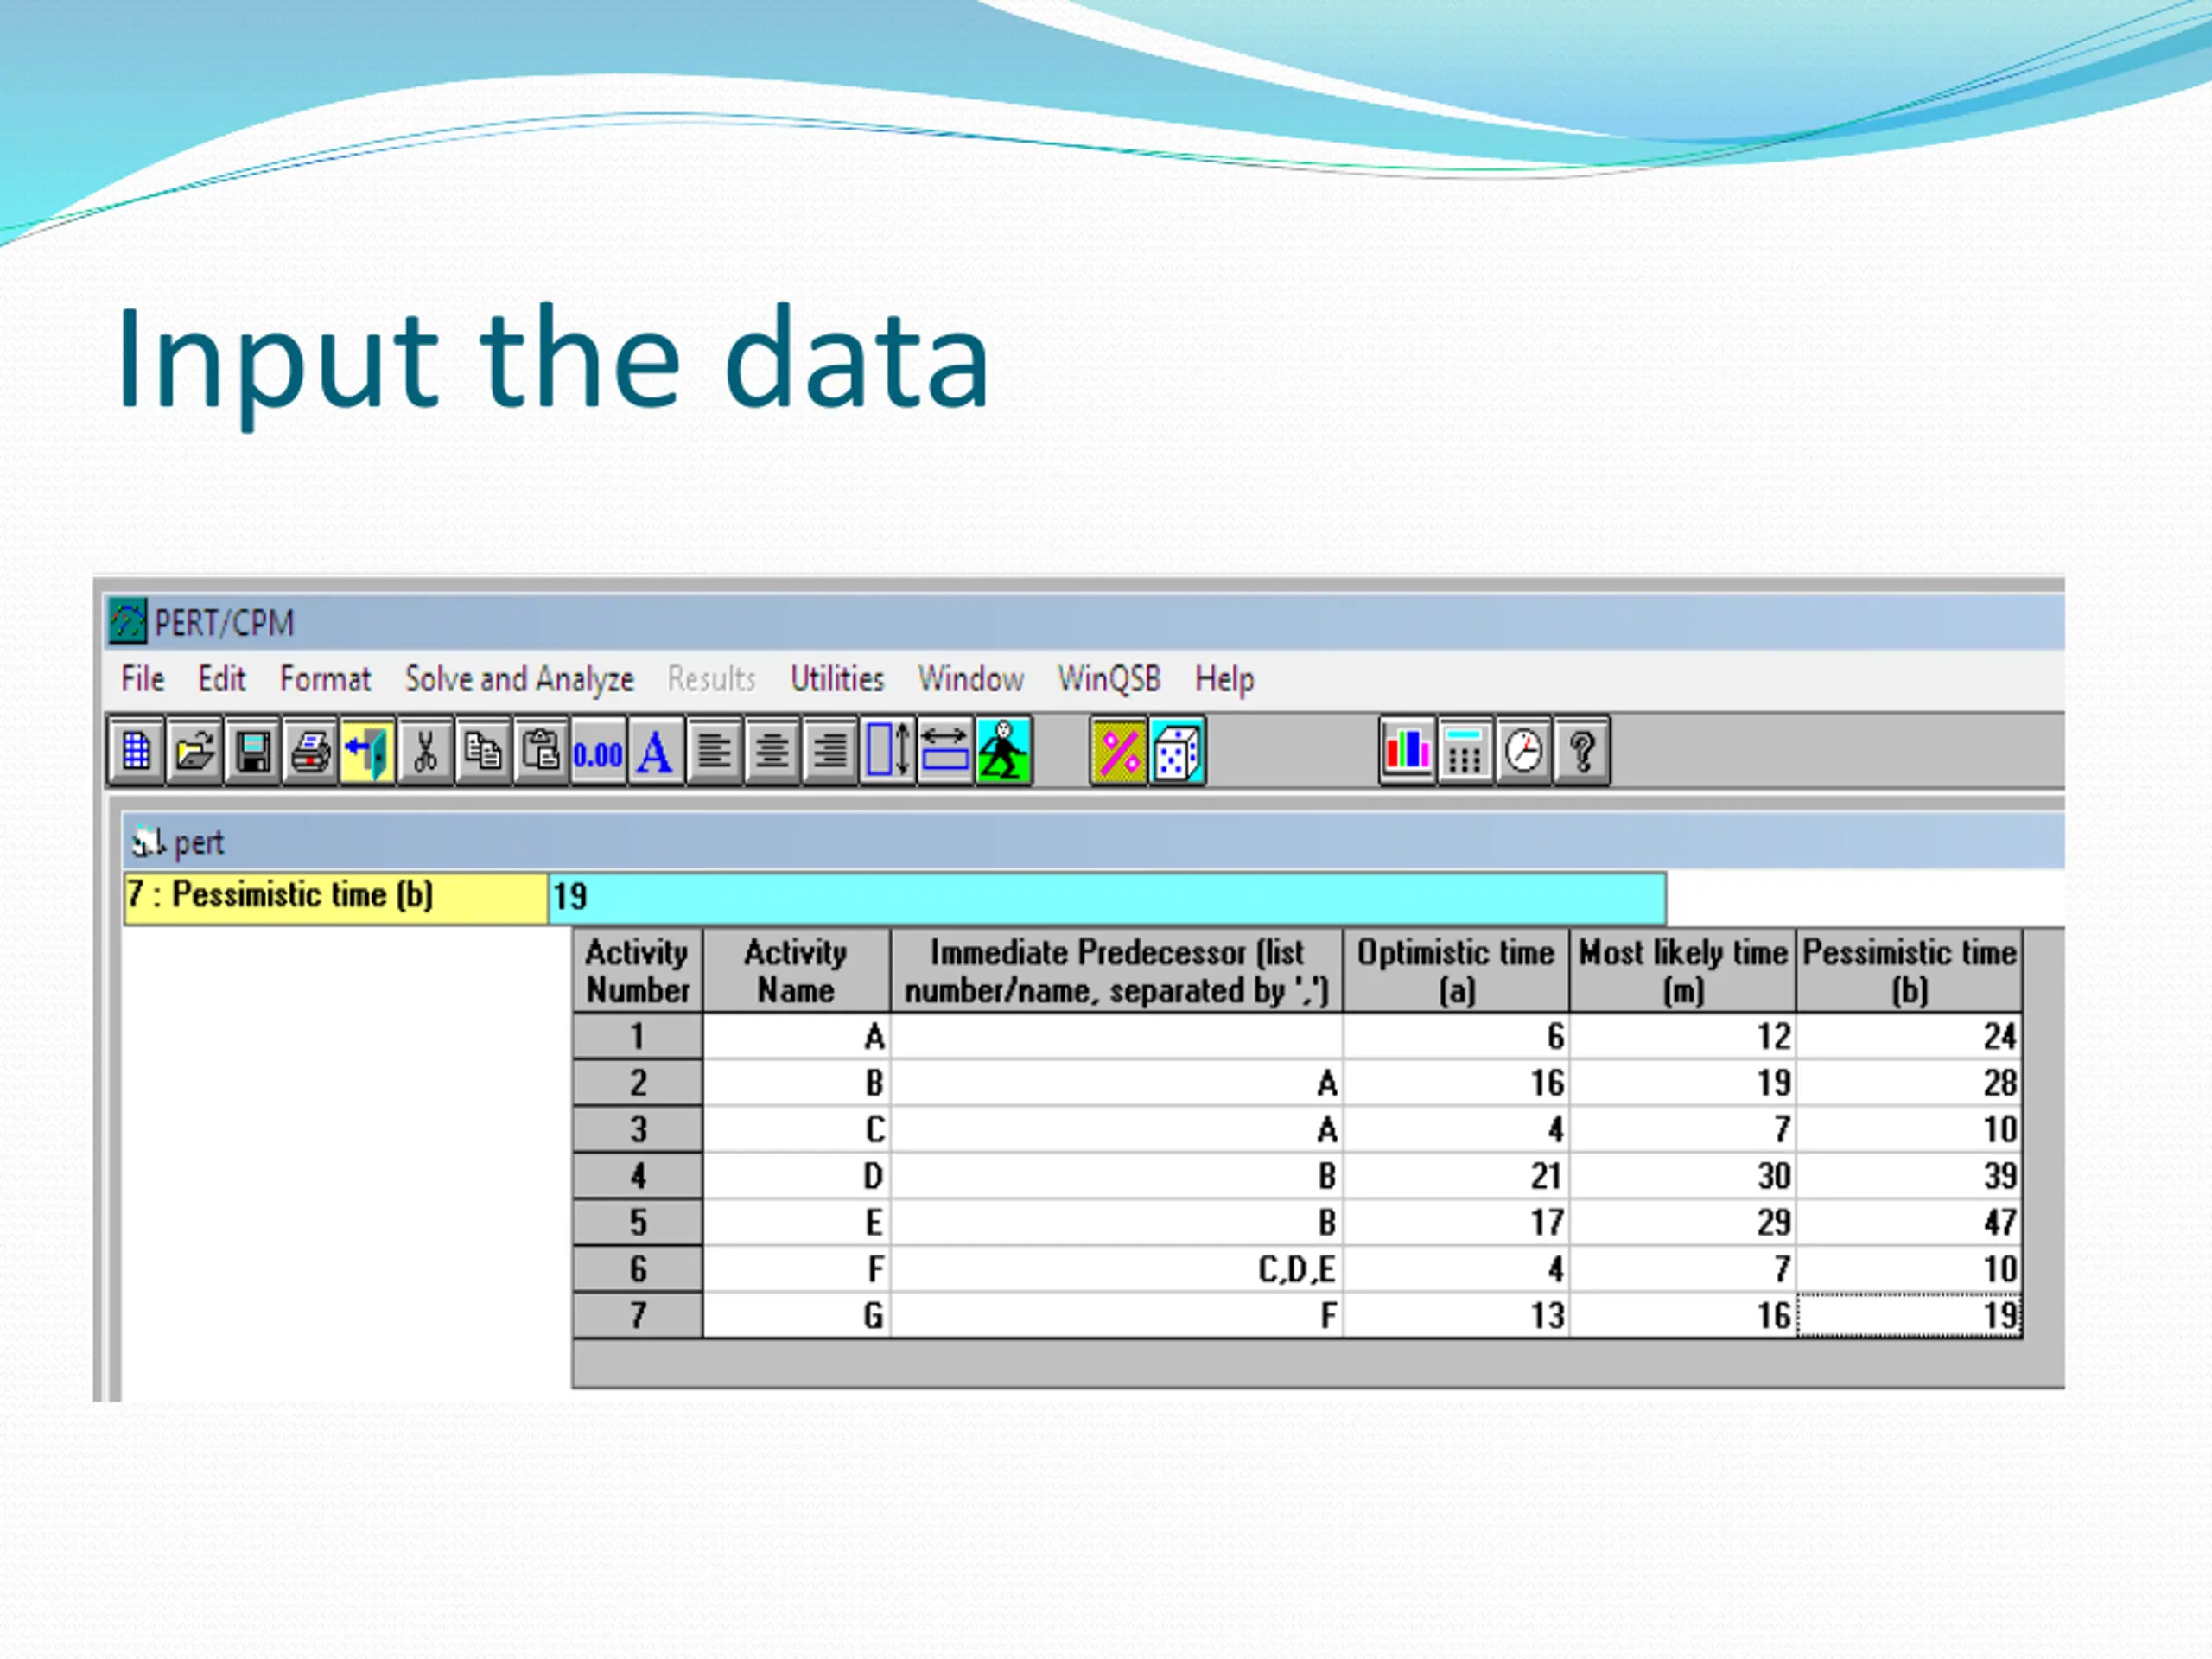Click the print toolbar icon
This screenshot has height=1659, width=2212.
(x=310, y=751)
